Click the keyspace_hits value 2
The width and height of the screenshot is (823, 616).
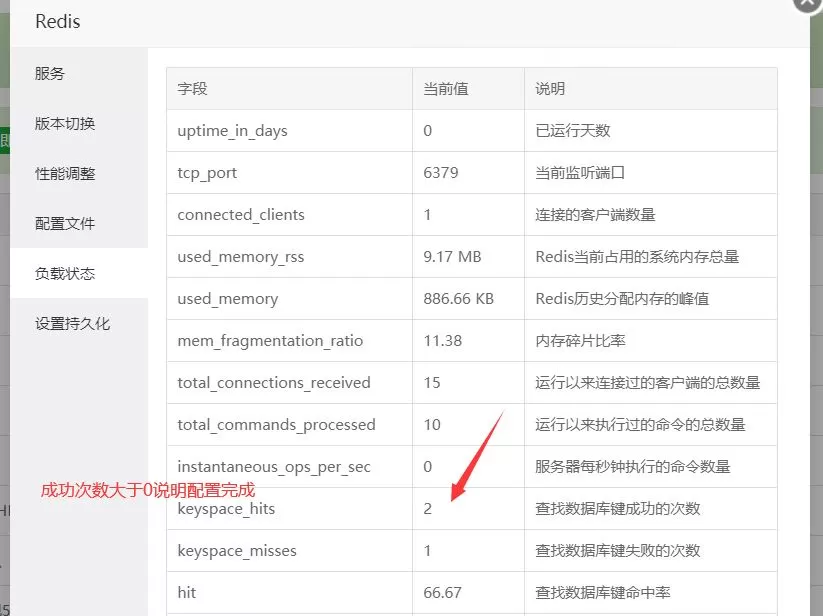(428, 508)
